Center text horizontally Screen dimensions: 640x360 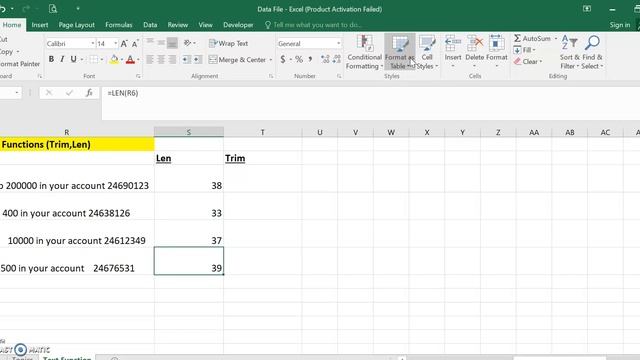coord(161,60)
